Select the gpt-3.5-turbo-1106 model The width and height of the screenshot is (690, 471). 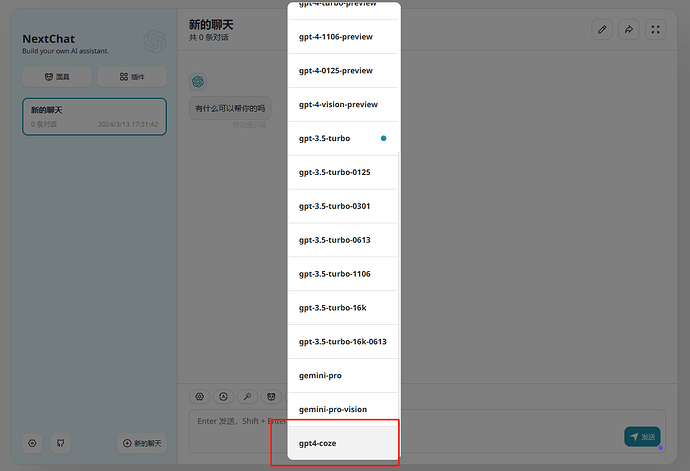click(343, 274)
